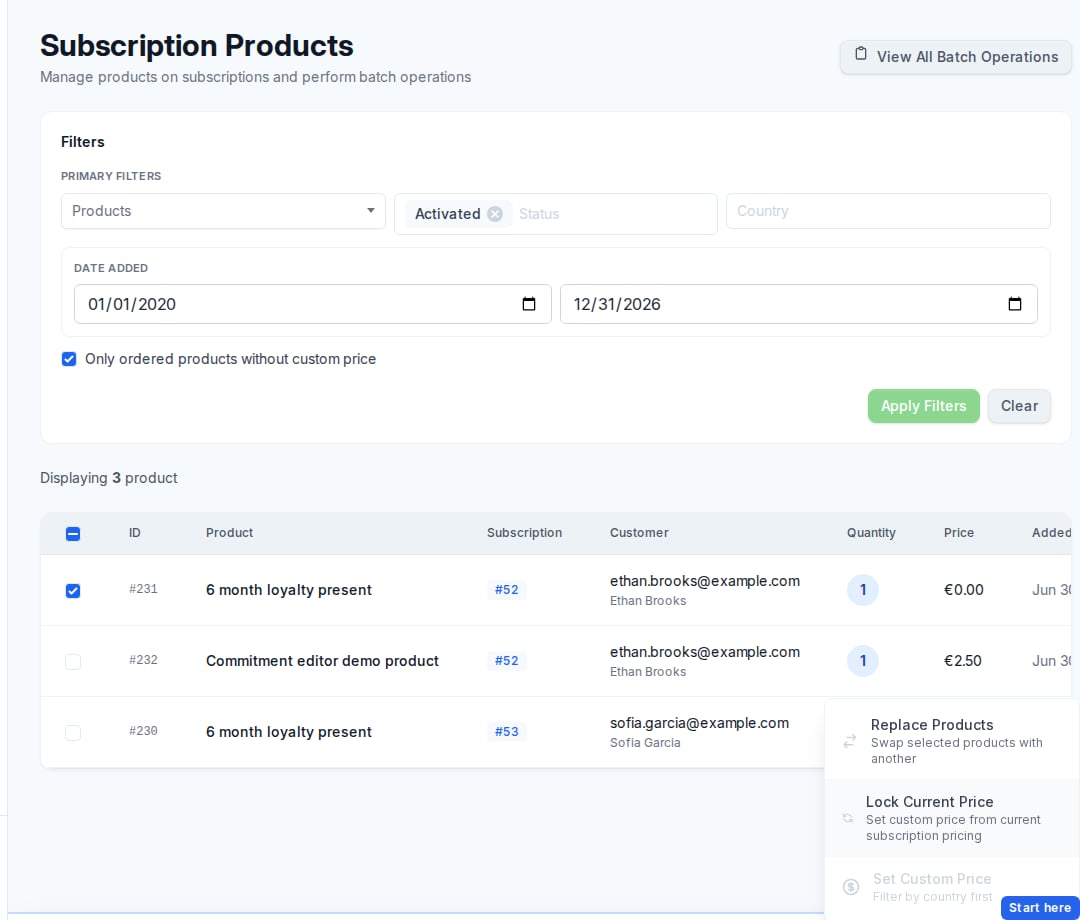Open the end date calendar picker icon

coord(1014,304)
